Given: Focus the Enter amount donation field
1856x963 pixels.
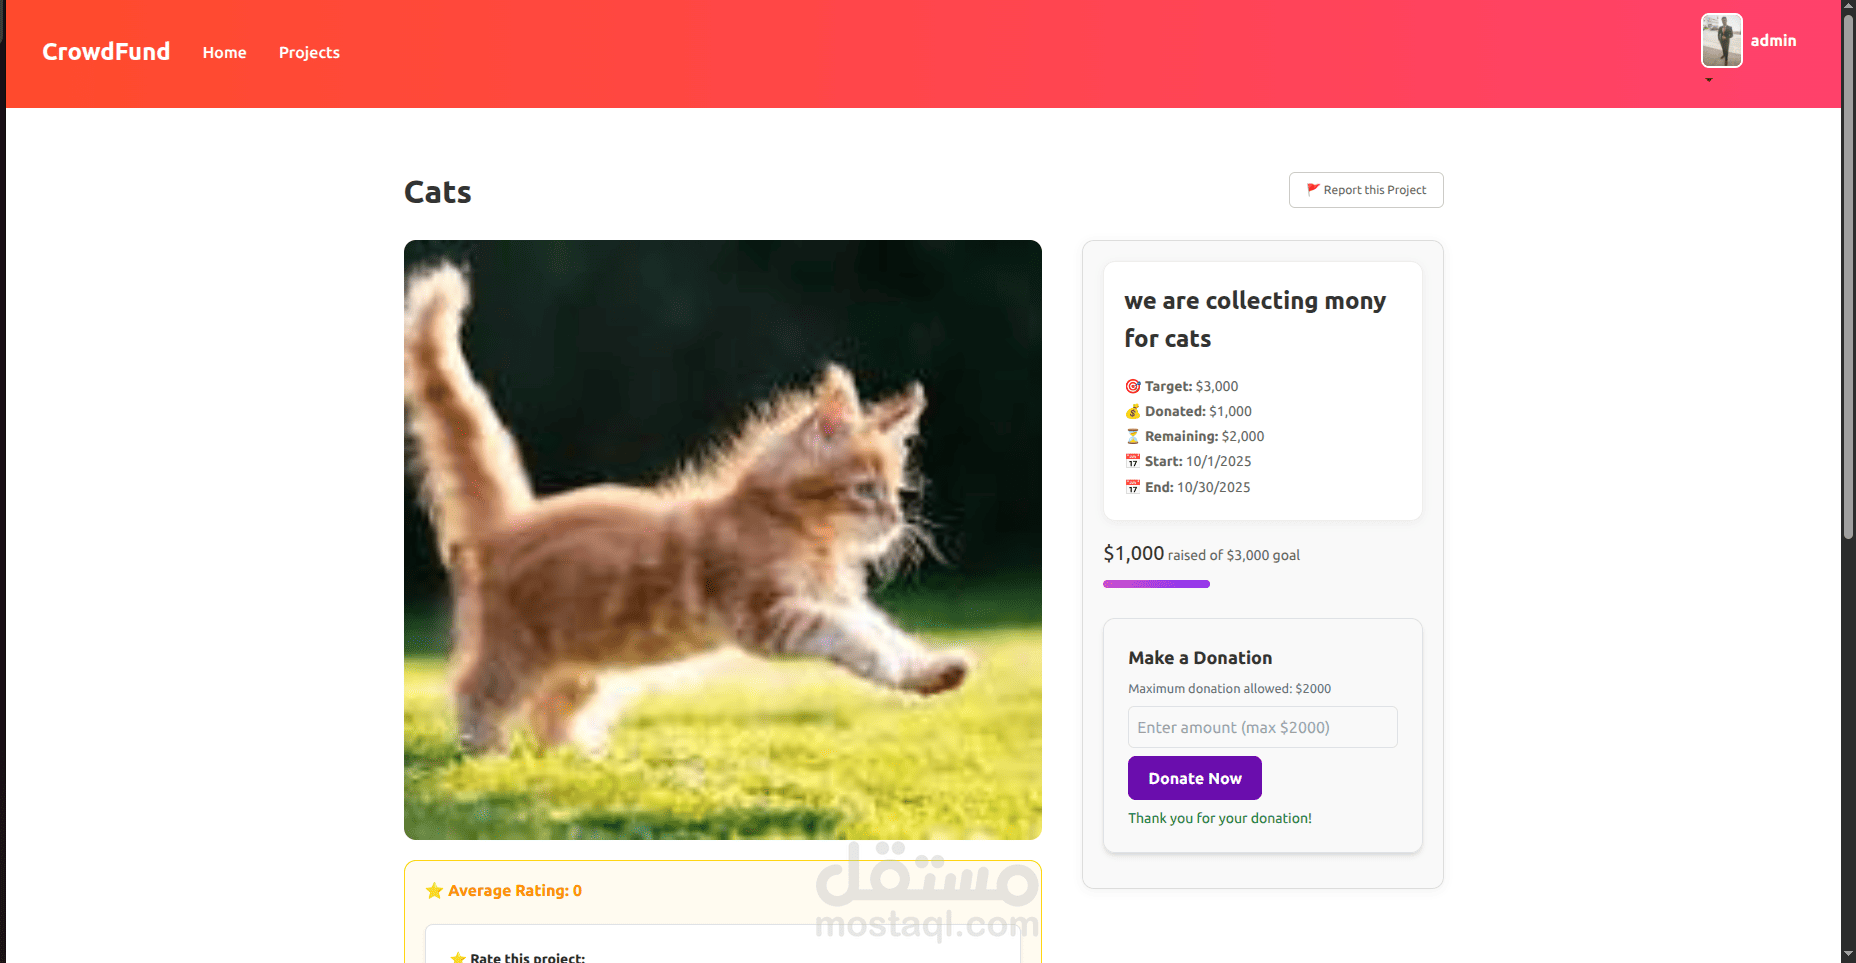Looking at the screenshot, I should (1263, 727).
